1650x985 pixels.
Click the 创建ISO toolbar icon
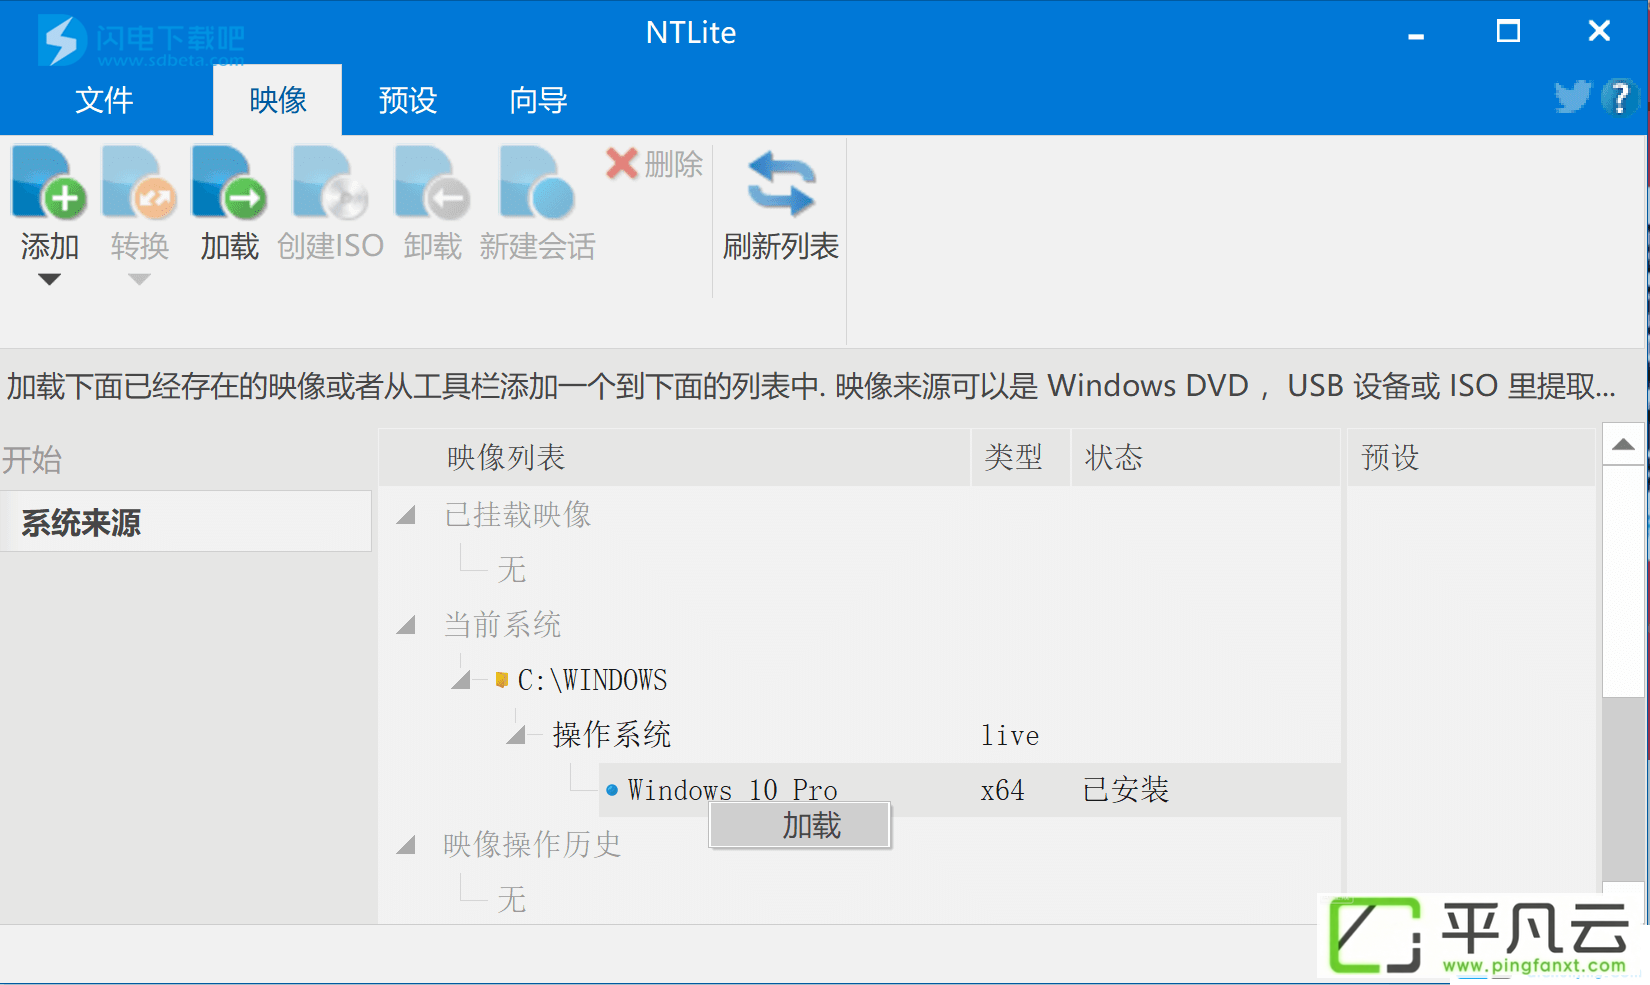coord(330,182)
